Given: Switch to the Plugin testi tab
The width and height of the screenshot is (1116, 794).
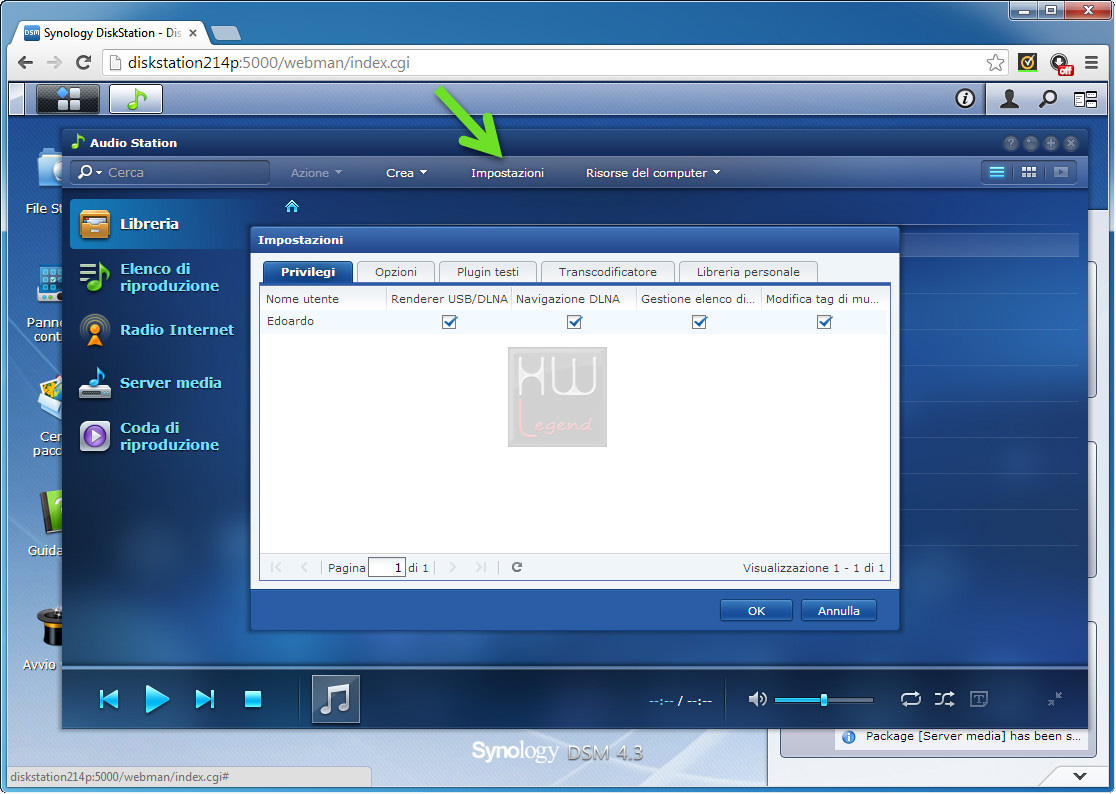Looking at the screenshot, I should (x=488, y=272).
